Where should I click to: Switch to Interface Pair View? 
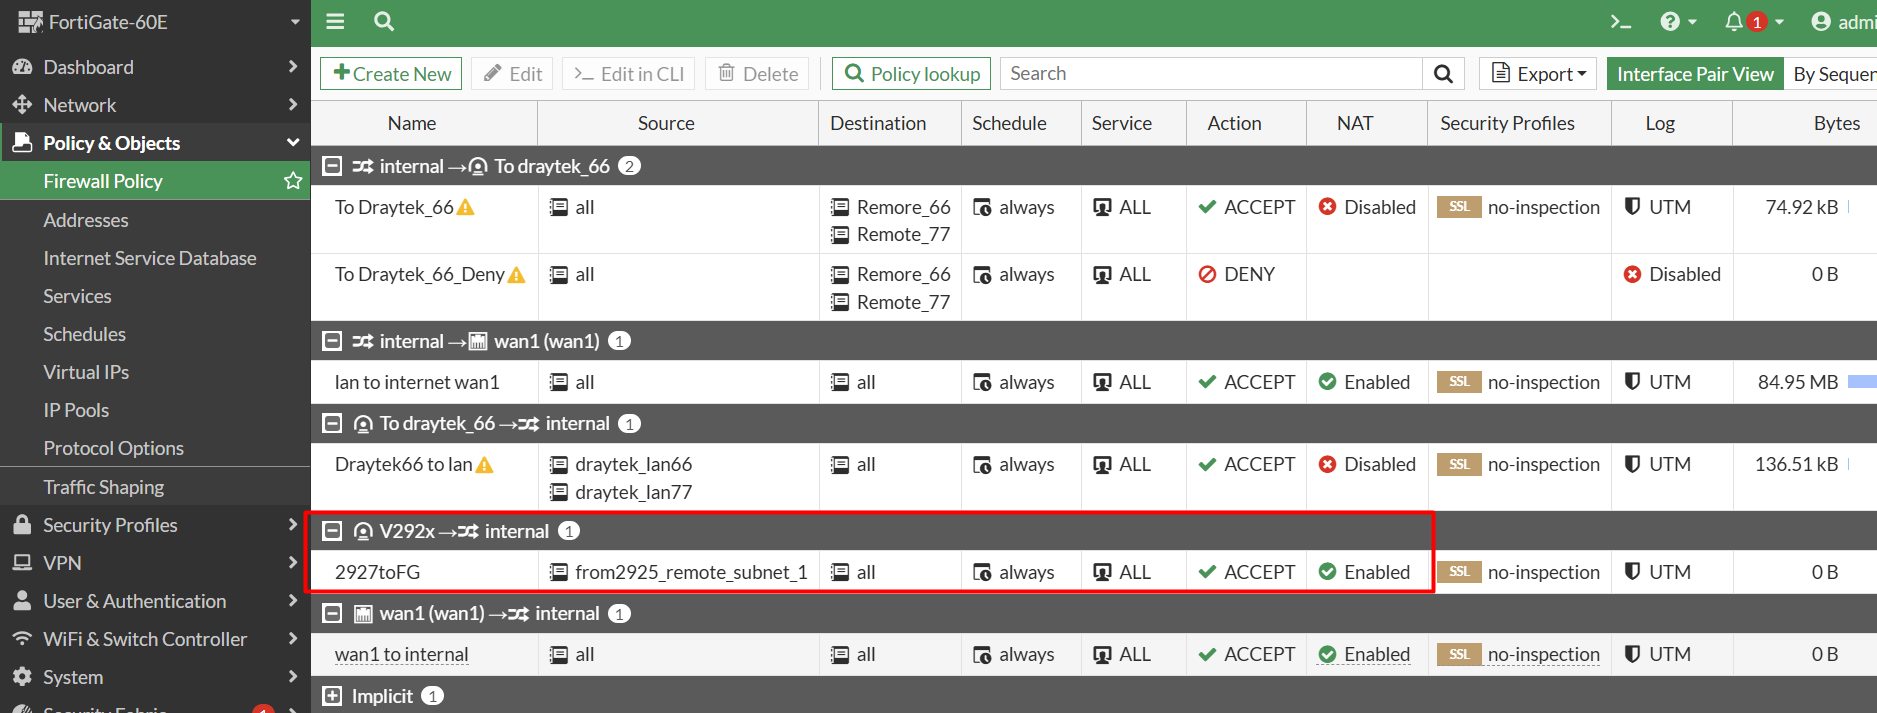(x=1694, y=74)
